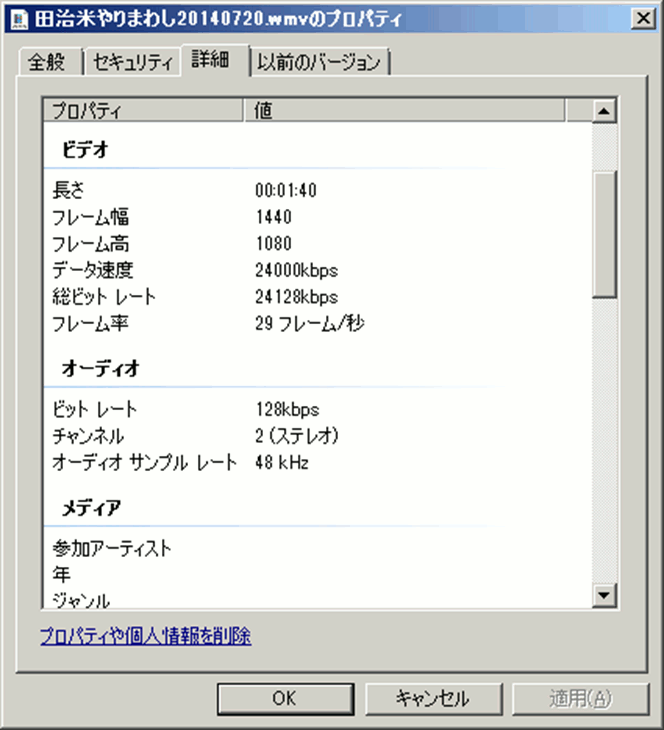Click the プロパティ column header
This screenshot has width=664, height=730.
pos(143,111)
